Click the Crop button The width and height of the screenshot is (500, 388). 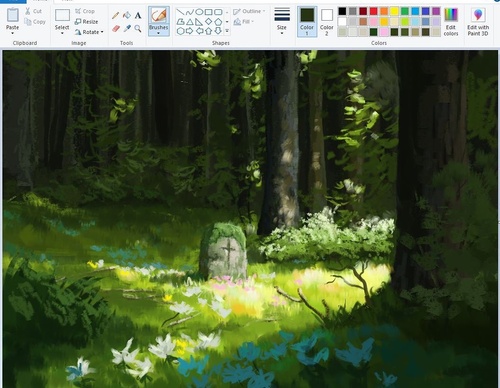pos(85,11)
